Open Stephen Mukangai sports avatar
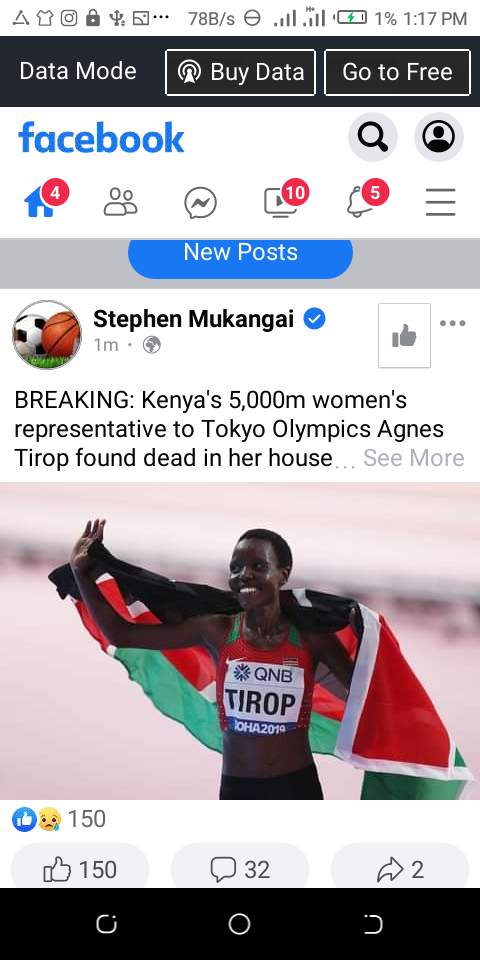This screenshot has width=480, height=960. pyautogui.click(x=47, y=335)
